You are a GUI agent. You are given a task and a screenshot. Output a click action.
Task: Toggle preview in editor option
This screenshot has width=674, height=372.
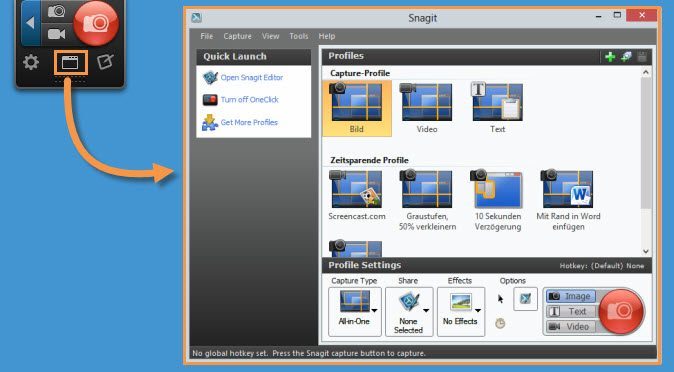525,298
